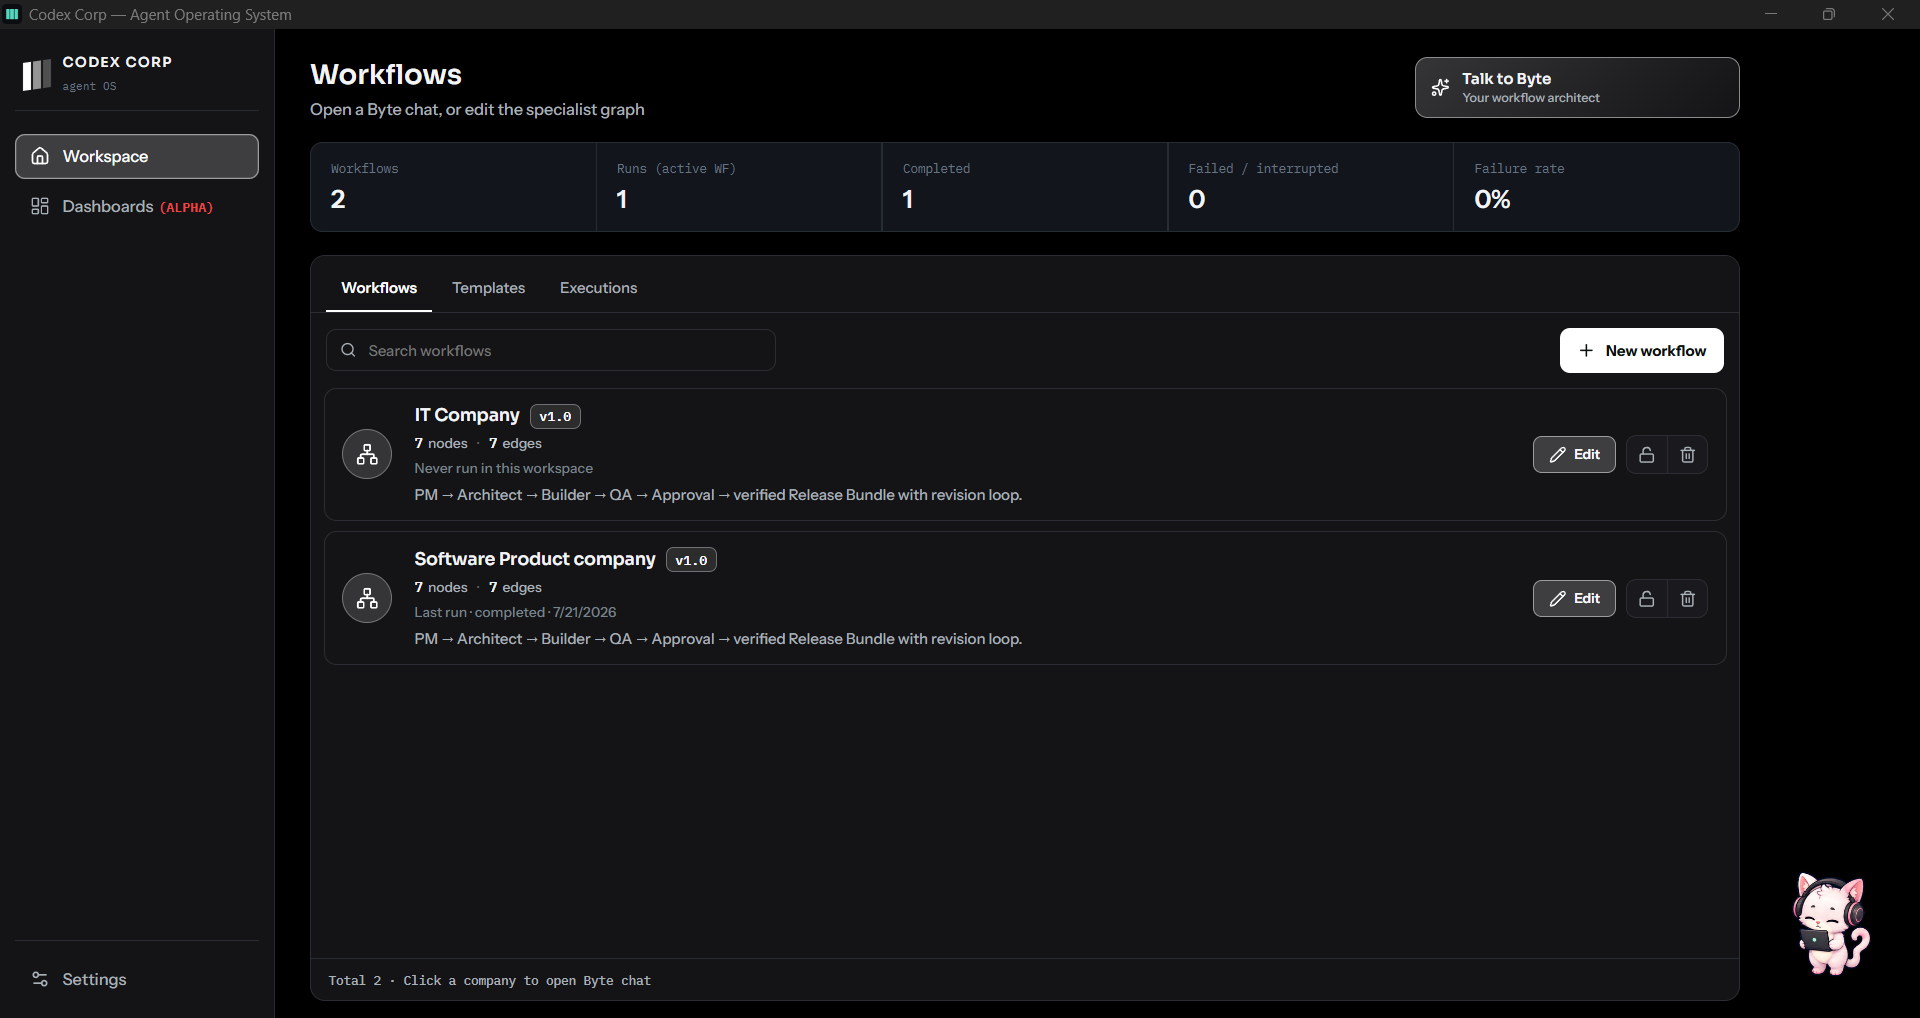The width and height of the screenshot is (1920, 1018).
Task: Click the Runs (active WF) stat card
Action: (x=739, y=187)
